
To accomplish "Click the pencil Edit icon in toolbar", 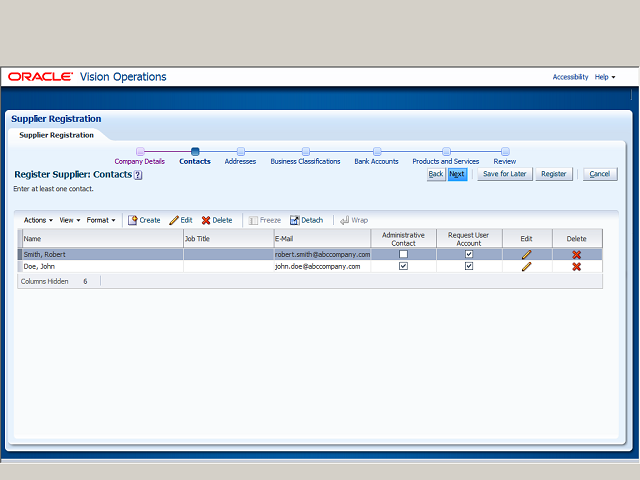I will click(174, 220).
